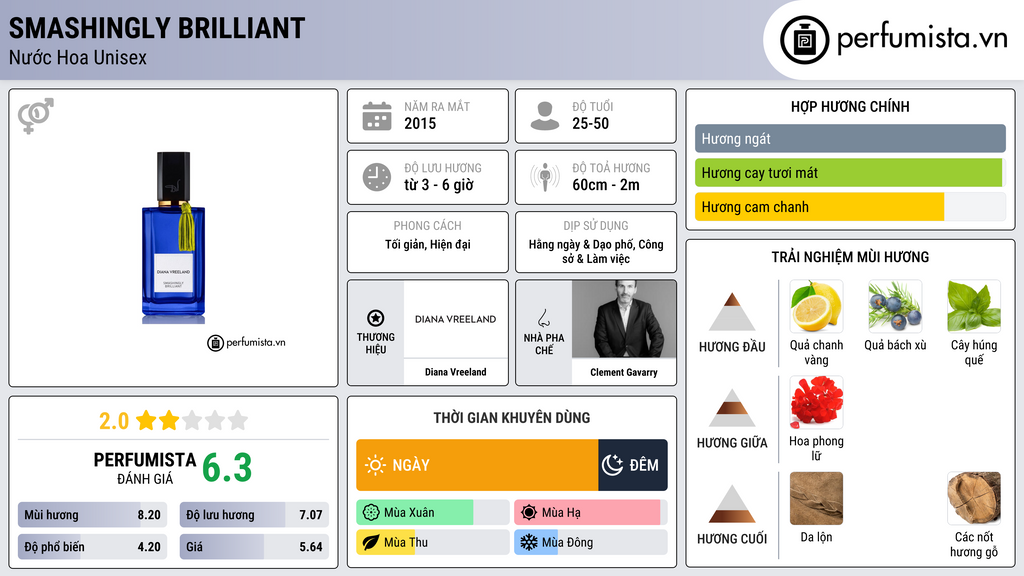Image resolution: width=1024 pixels, height=576 pixels.
Task: Click the style text Tối giản, Hiện đại
Action: click(x=428, y=244)
